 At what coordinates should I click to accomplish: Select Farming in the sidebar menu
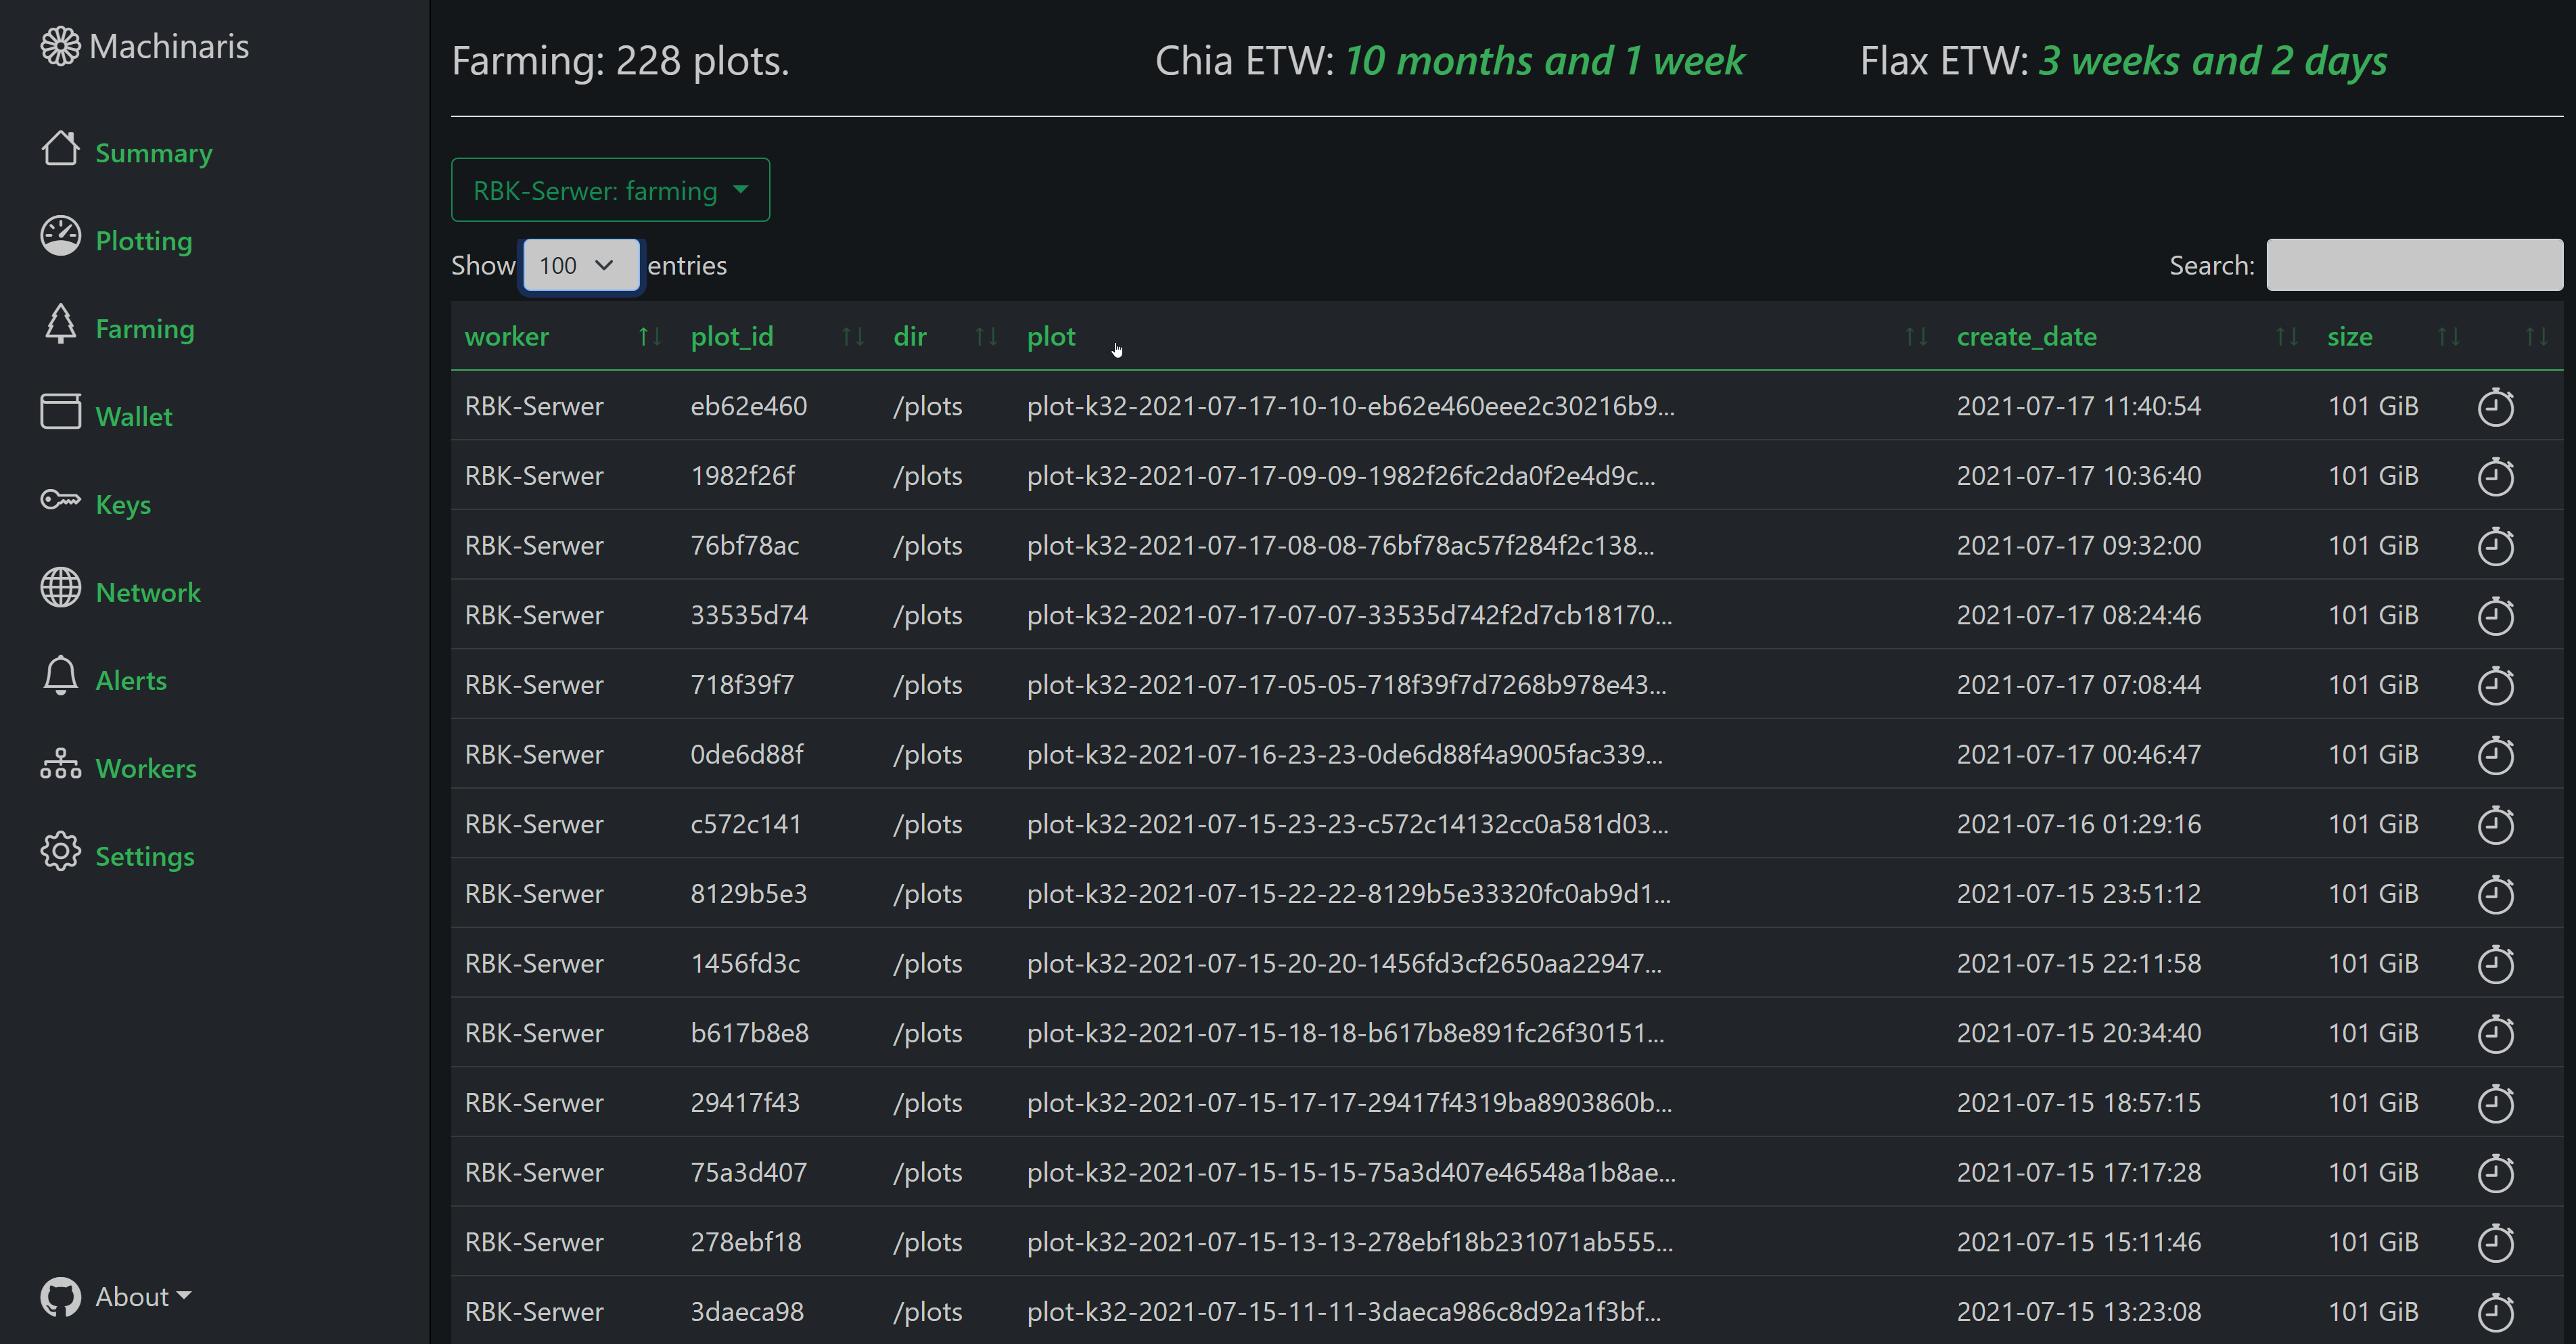(x=146, y=328)
